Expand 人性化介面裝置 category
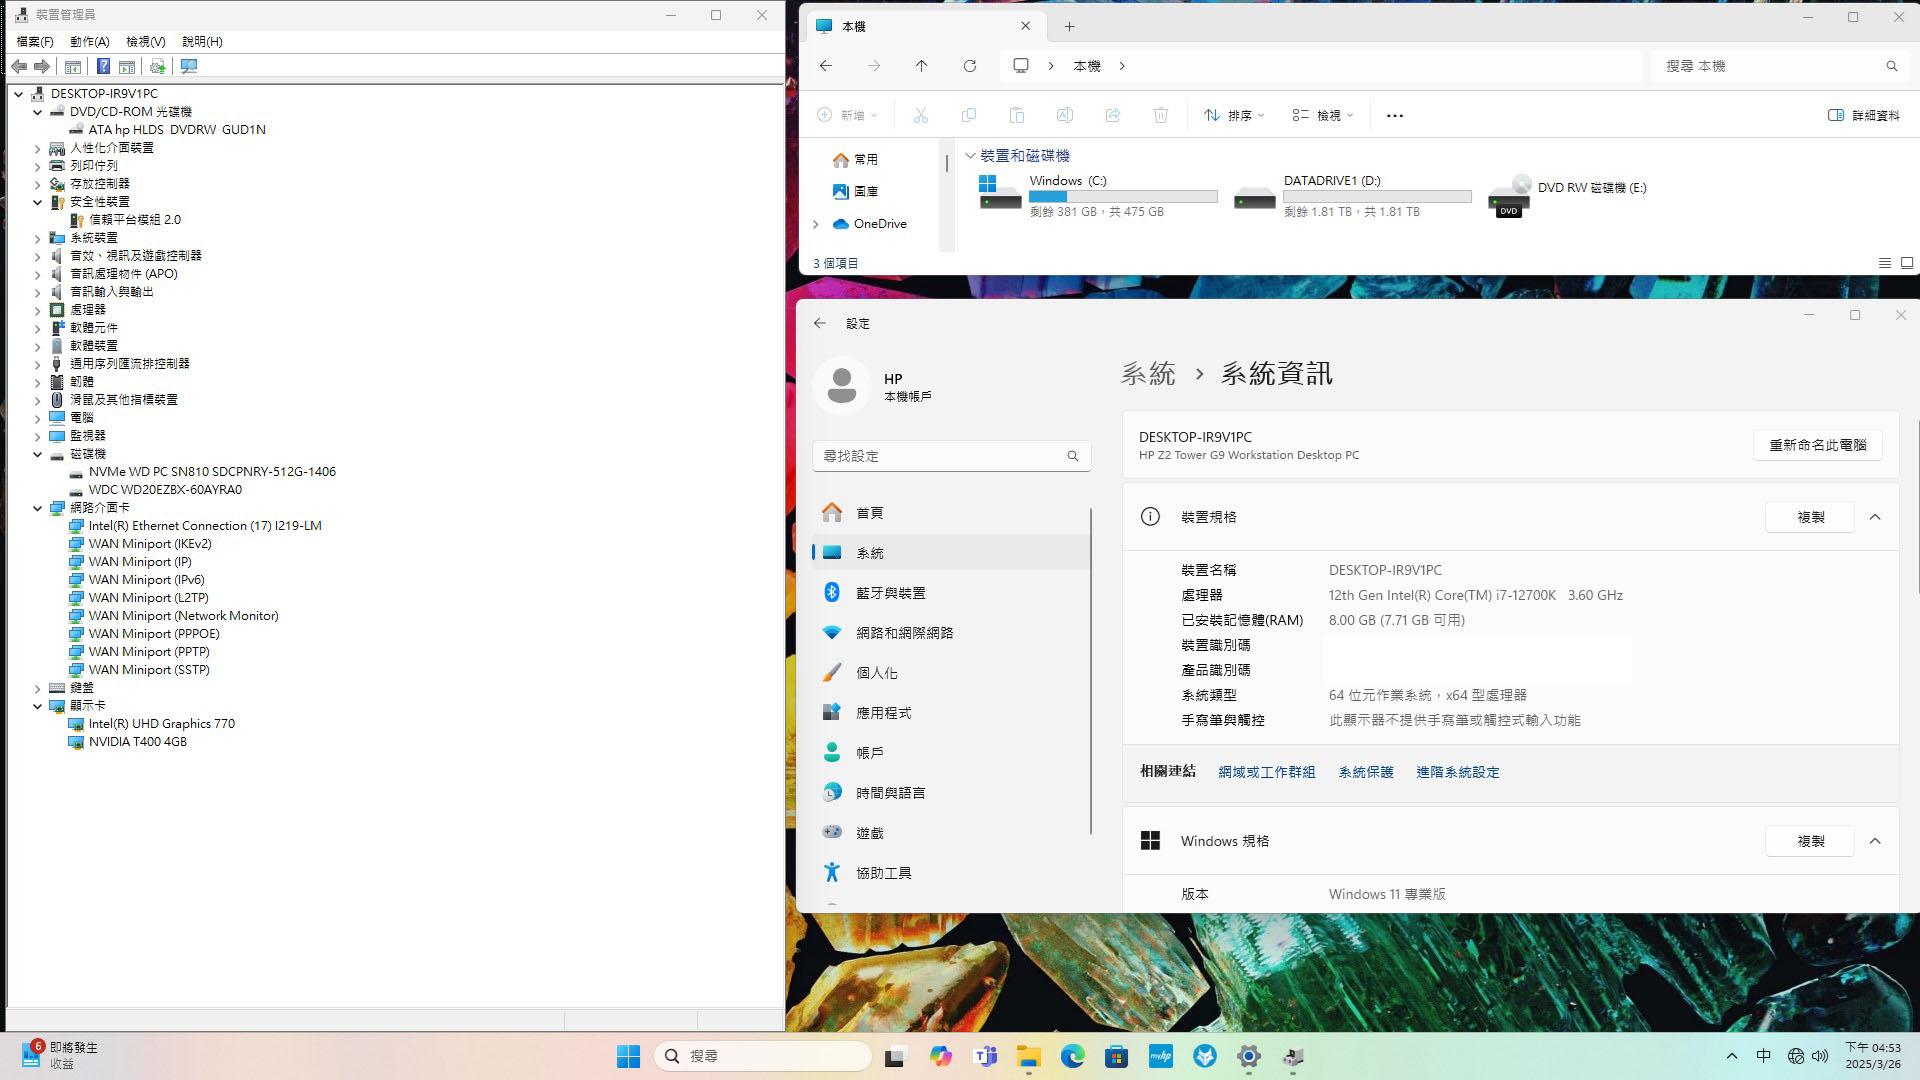 tap(38, 148)
